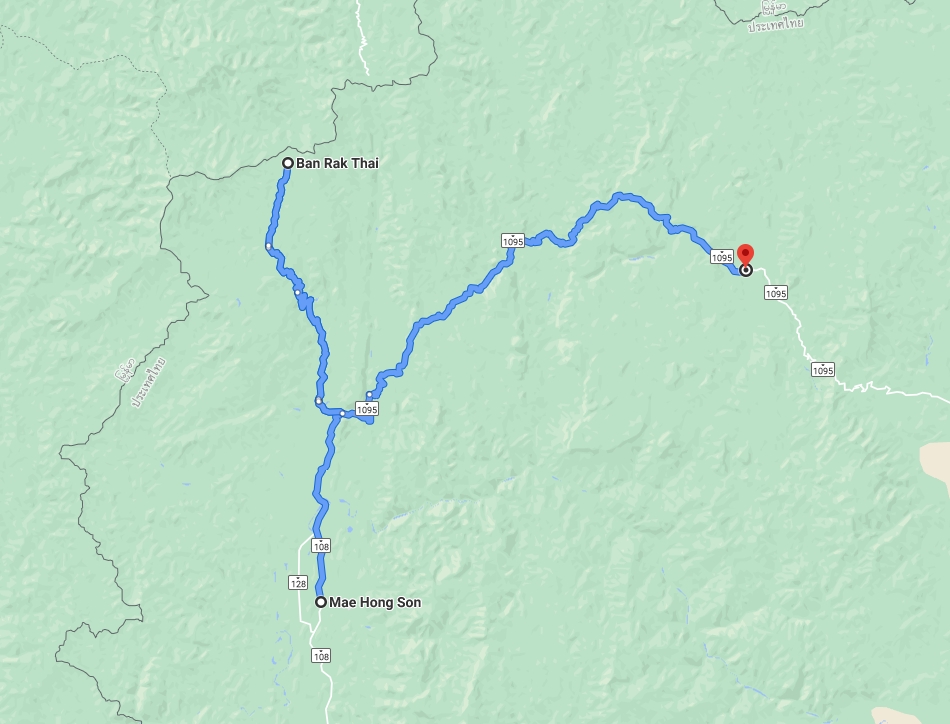Click the second step dot below Ban Rak Thai
The image size is (950, 724).
(x=297, y=293)
